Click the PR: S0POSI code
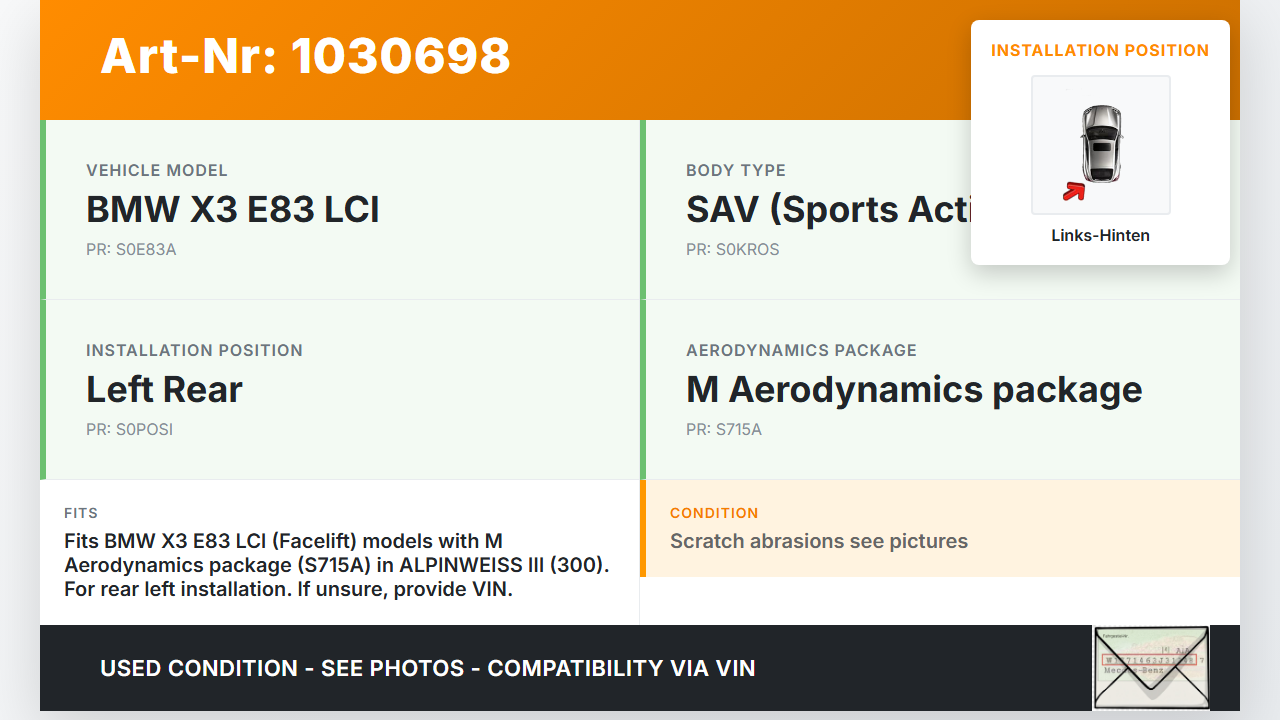 tap(130, 429)
